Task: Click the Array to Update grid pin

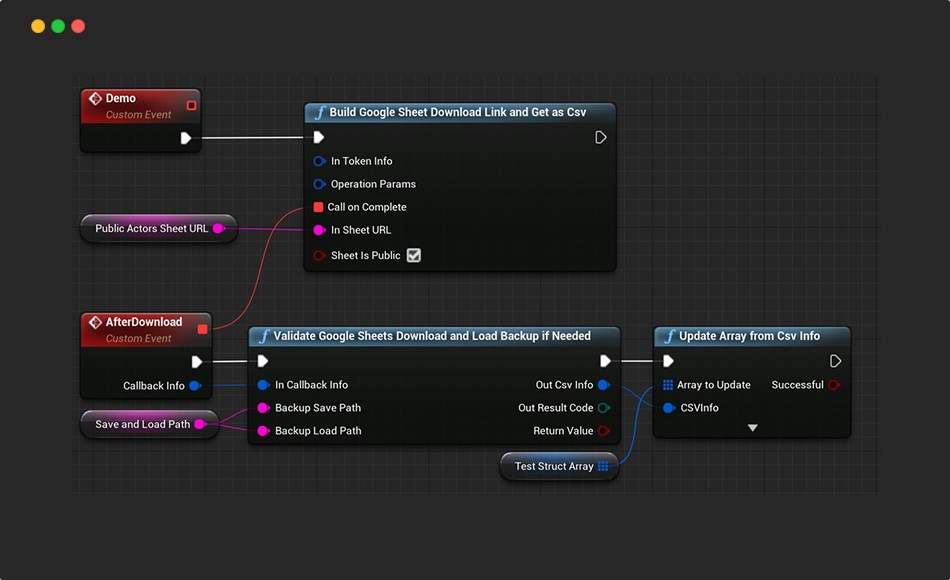Action: tap(668, 385)
